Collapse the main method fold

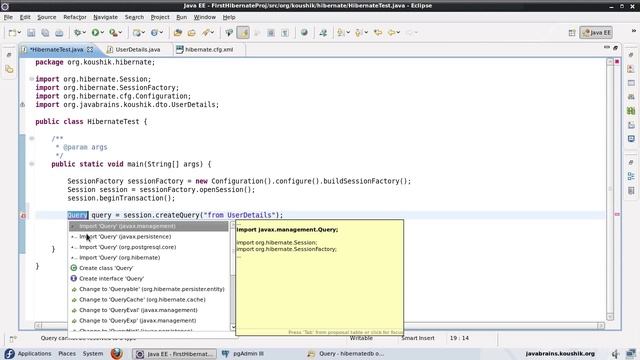point(31,164)
